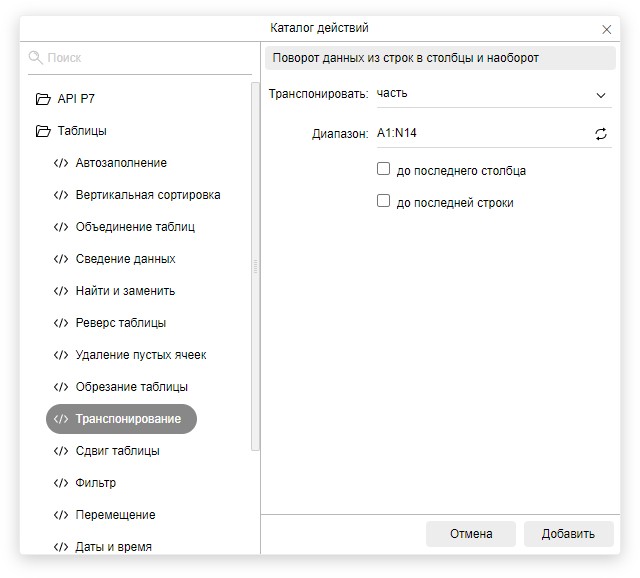Click the search magnifier icon

tap(36, 58)
